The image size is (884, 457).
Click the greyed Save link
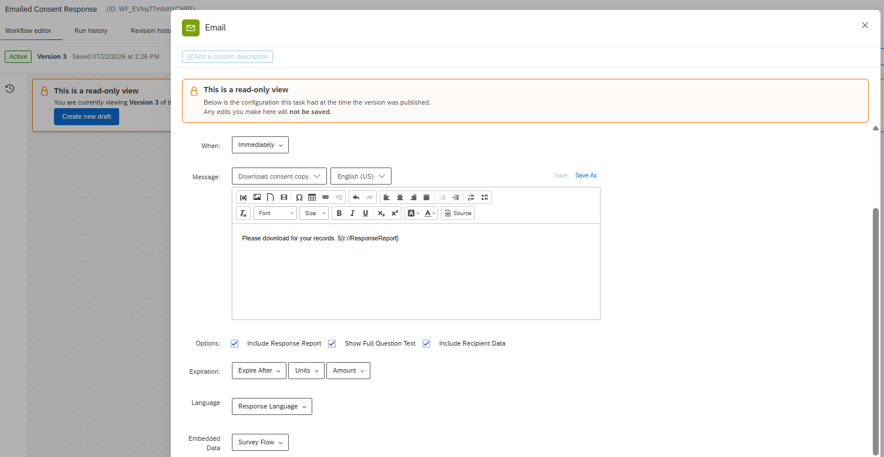[x=560, y=175]
